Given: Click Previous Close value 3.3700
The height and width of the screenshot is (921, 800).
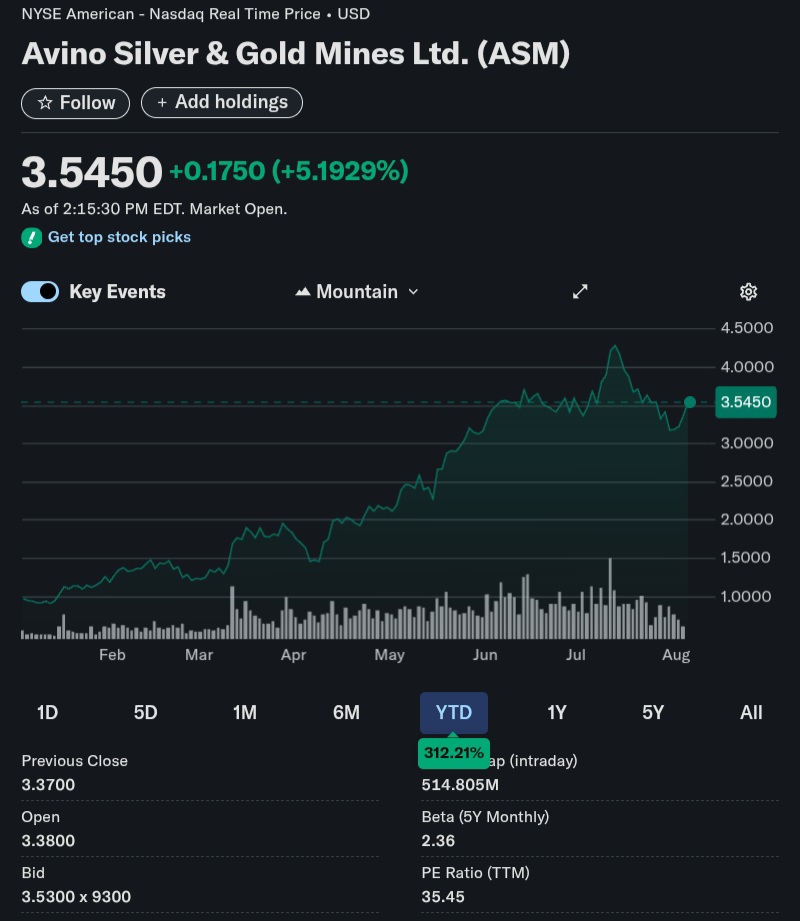Looking at the screenshot, I should pos(48,785).
